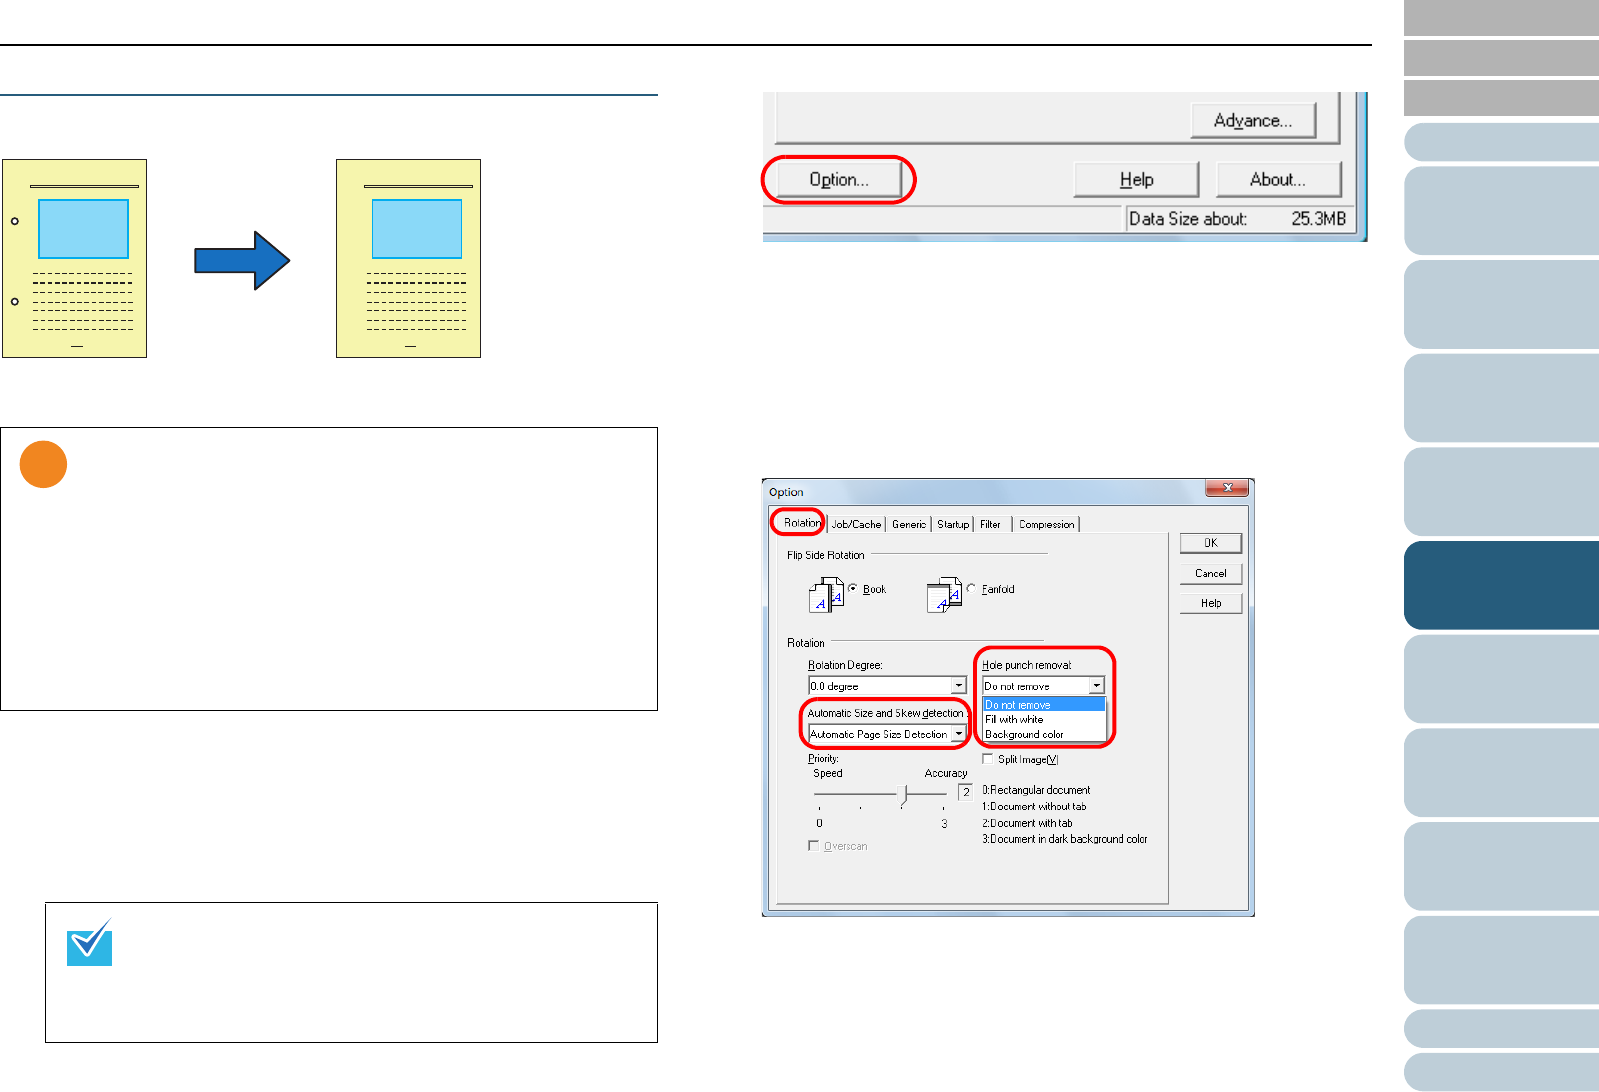Click the orange attention circle icon
Screen dimensions: 1599x1092
[43, 464]
